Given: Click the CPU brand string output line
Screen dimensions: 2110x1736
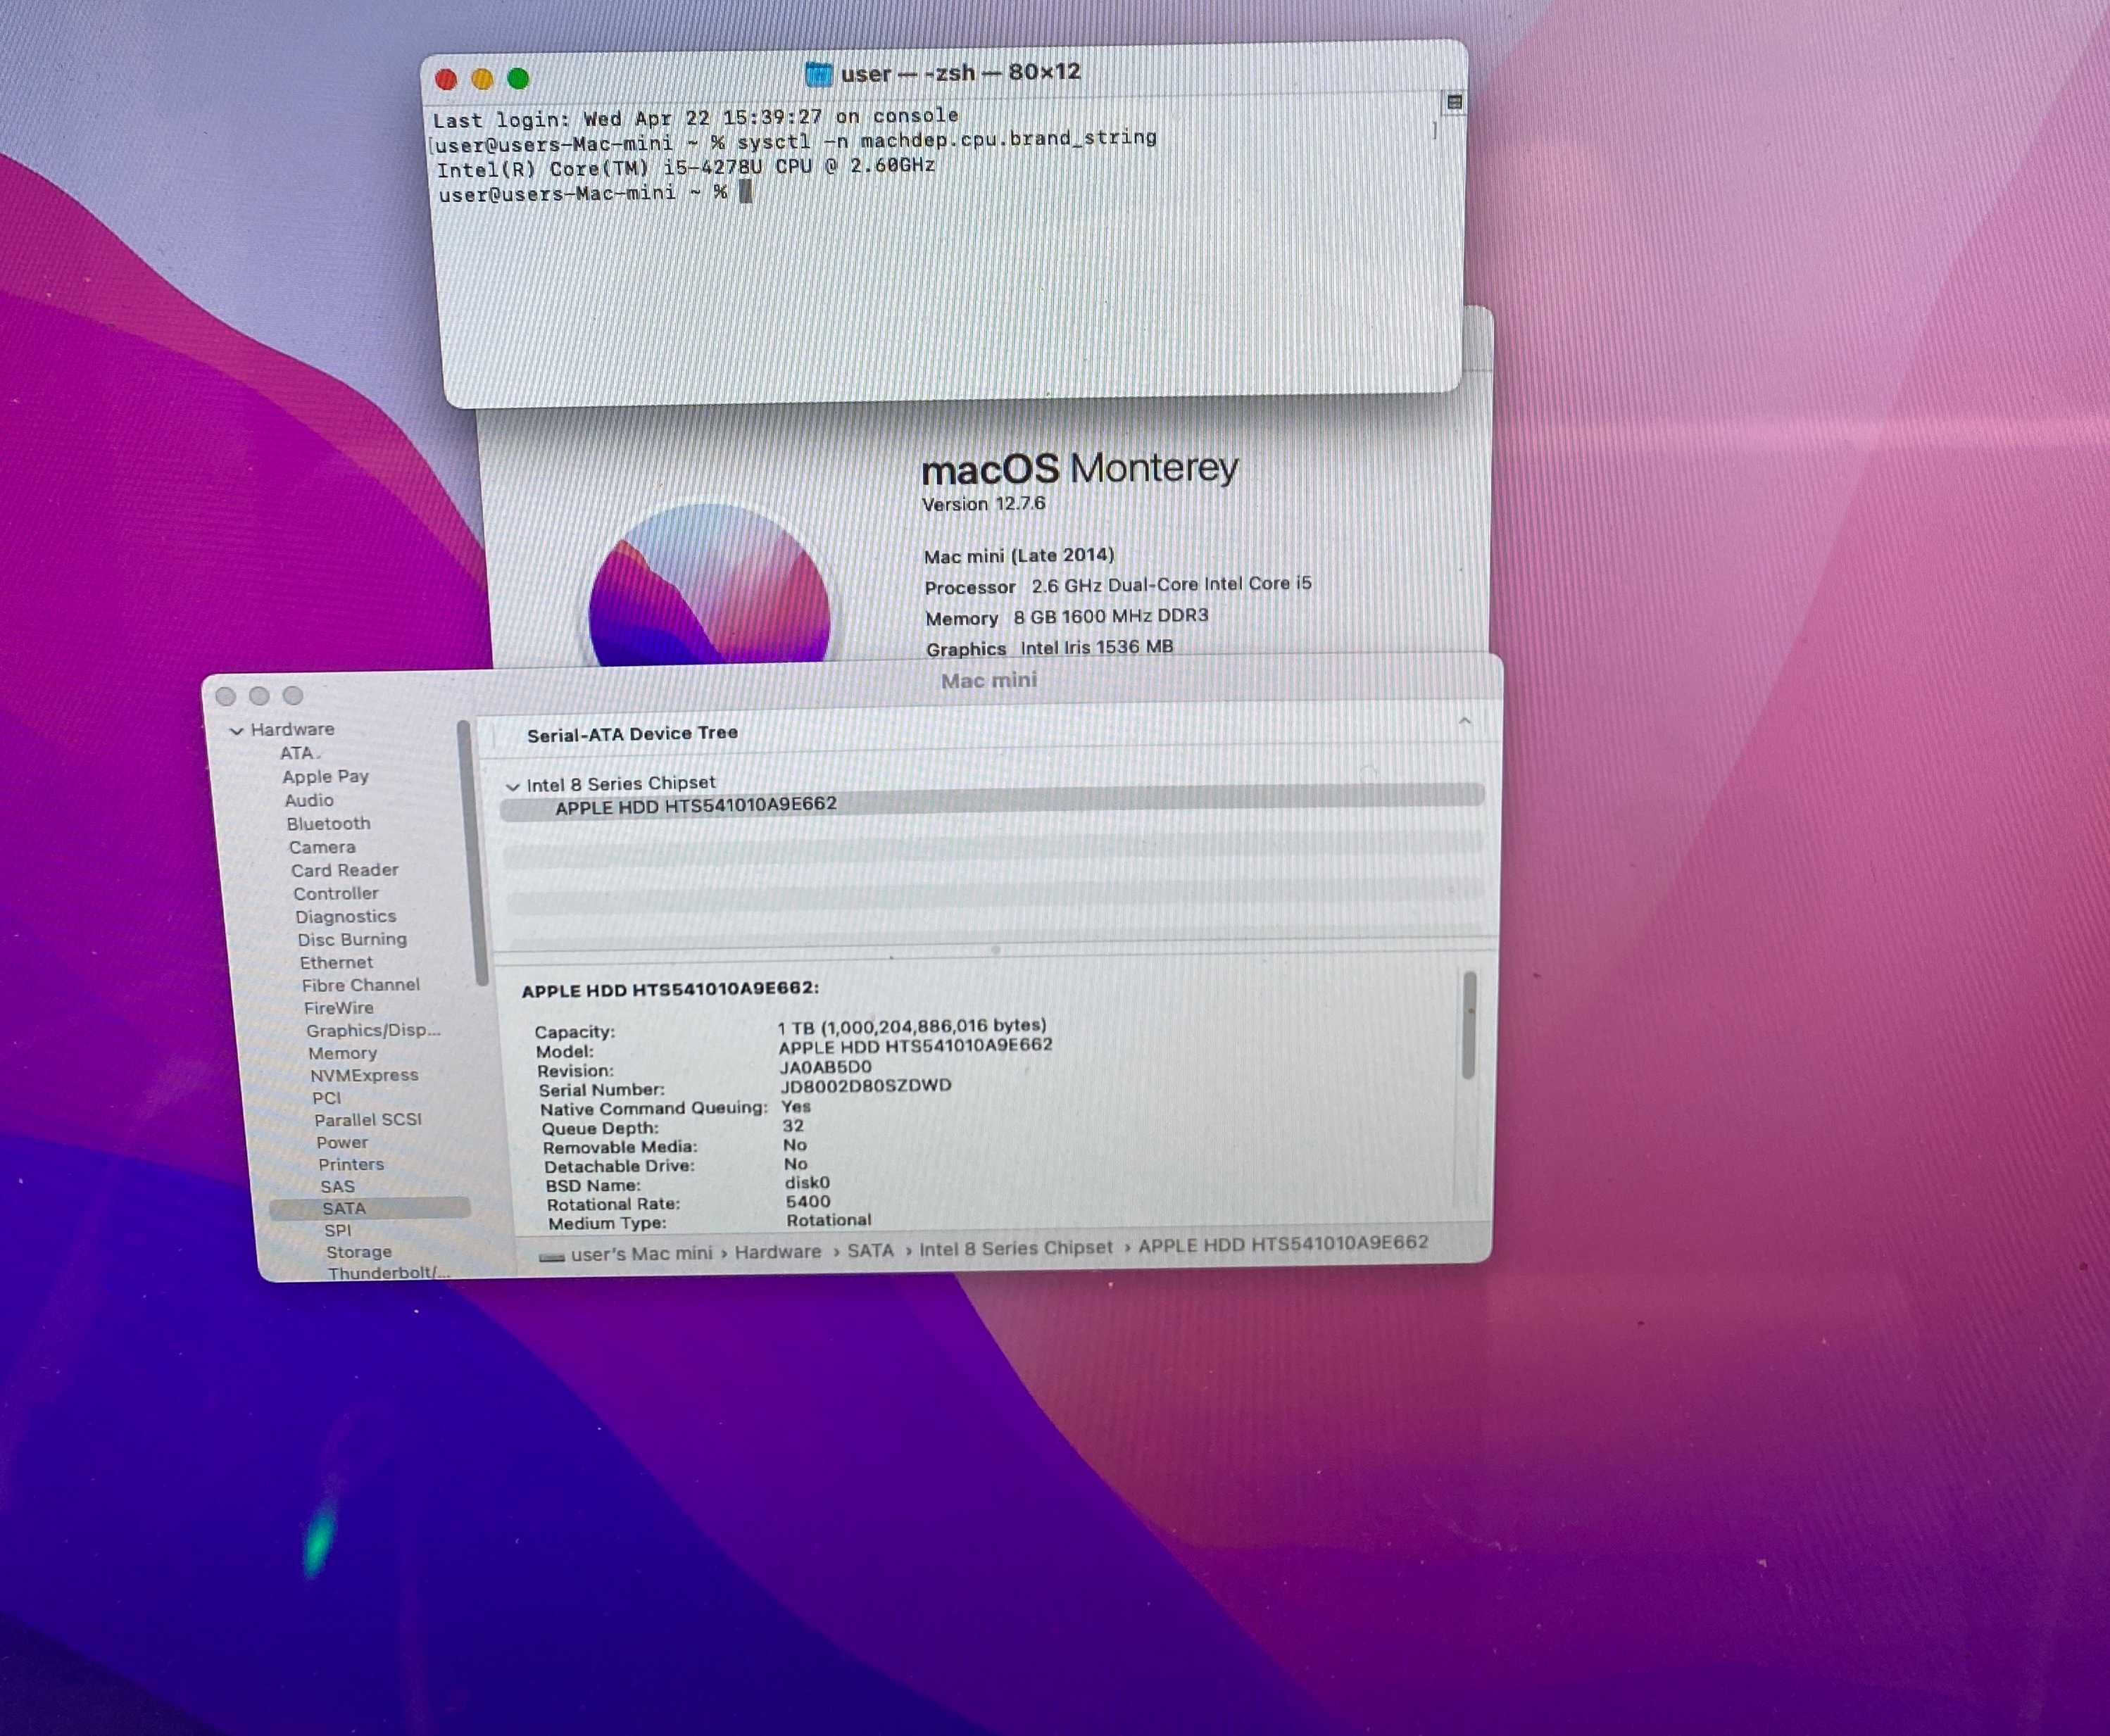Looking at the screenshot, I should (x=686, y=167).
